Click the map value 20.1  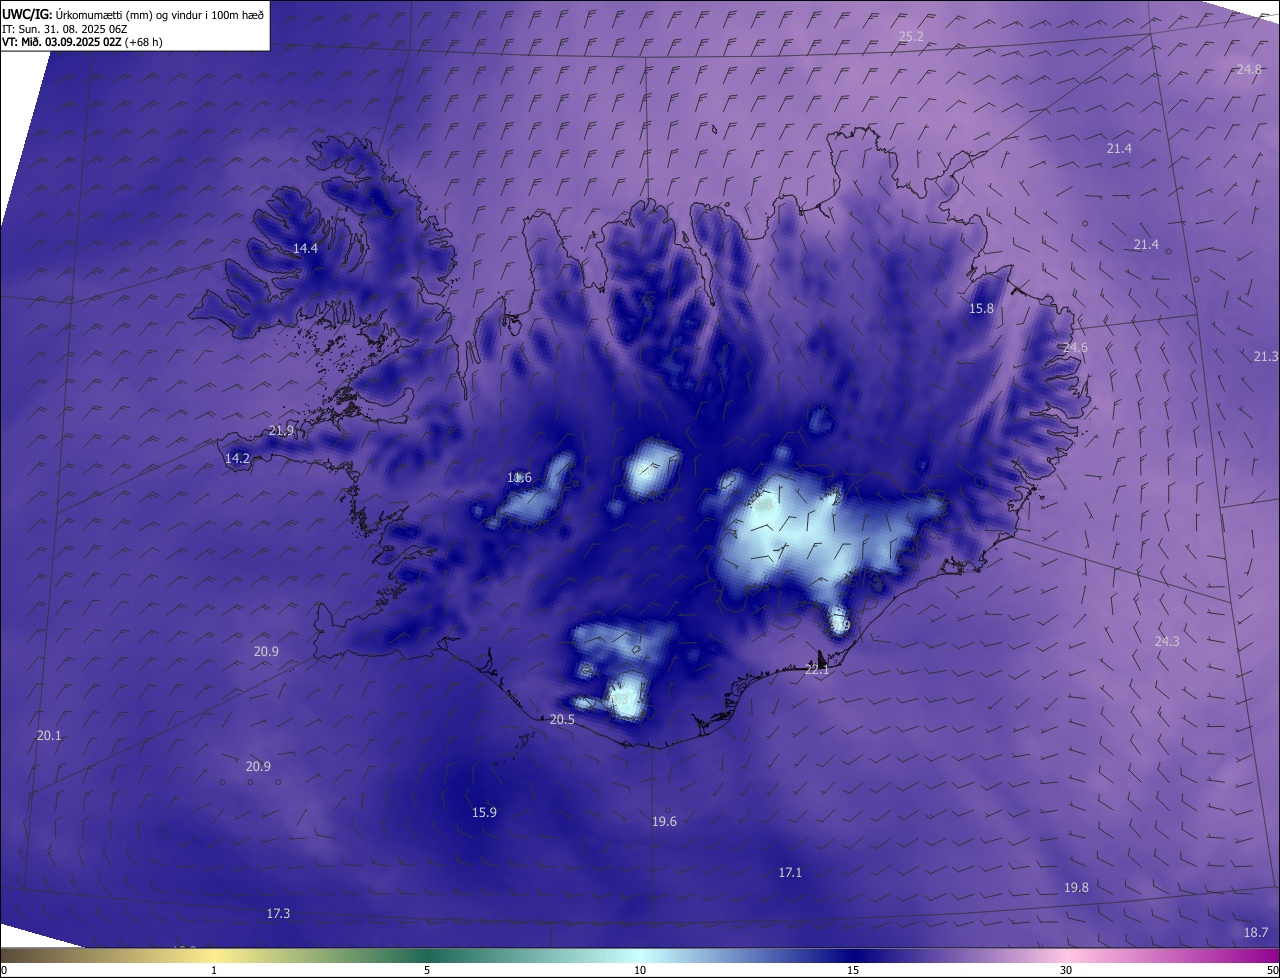click(49, 735)
